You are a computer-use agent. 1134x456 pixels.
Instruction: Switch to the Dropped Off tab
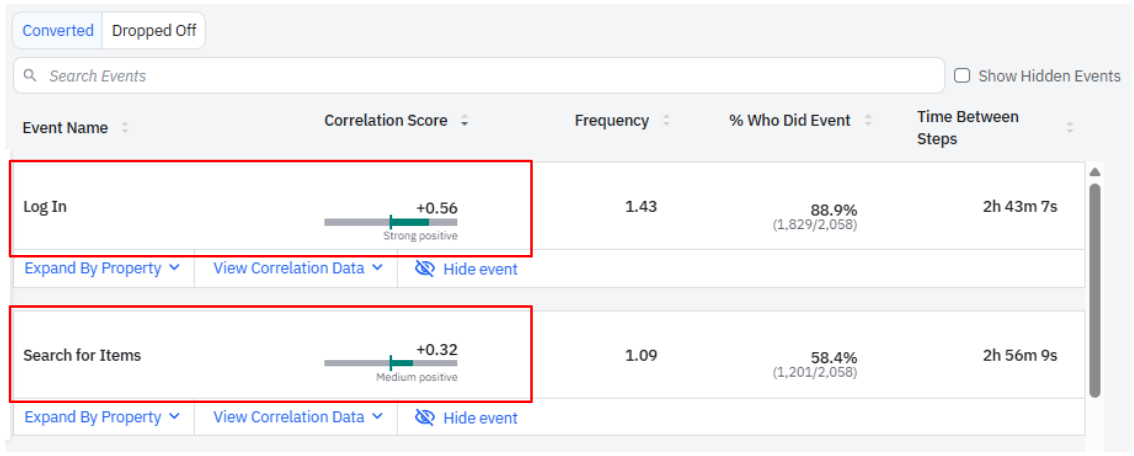click(154, 30)
